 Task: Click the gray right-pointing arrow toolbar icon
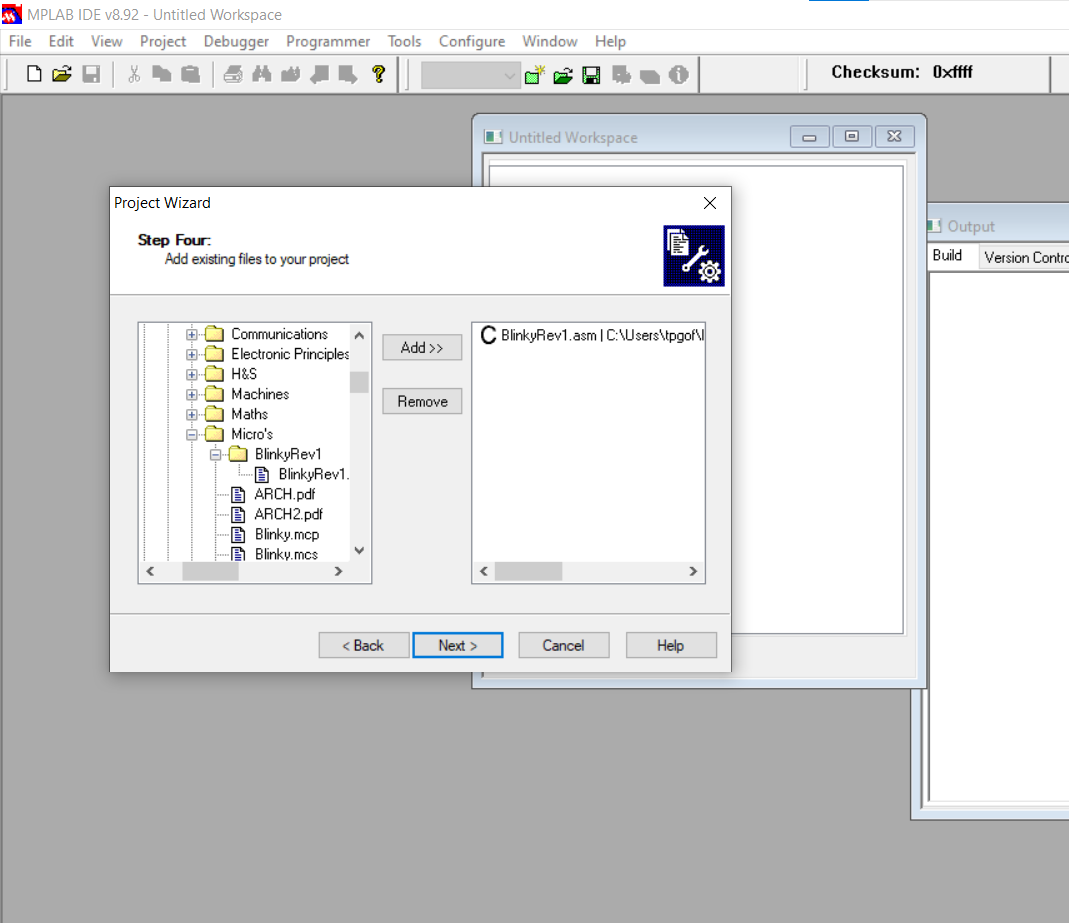click(348, 74)
